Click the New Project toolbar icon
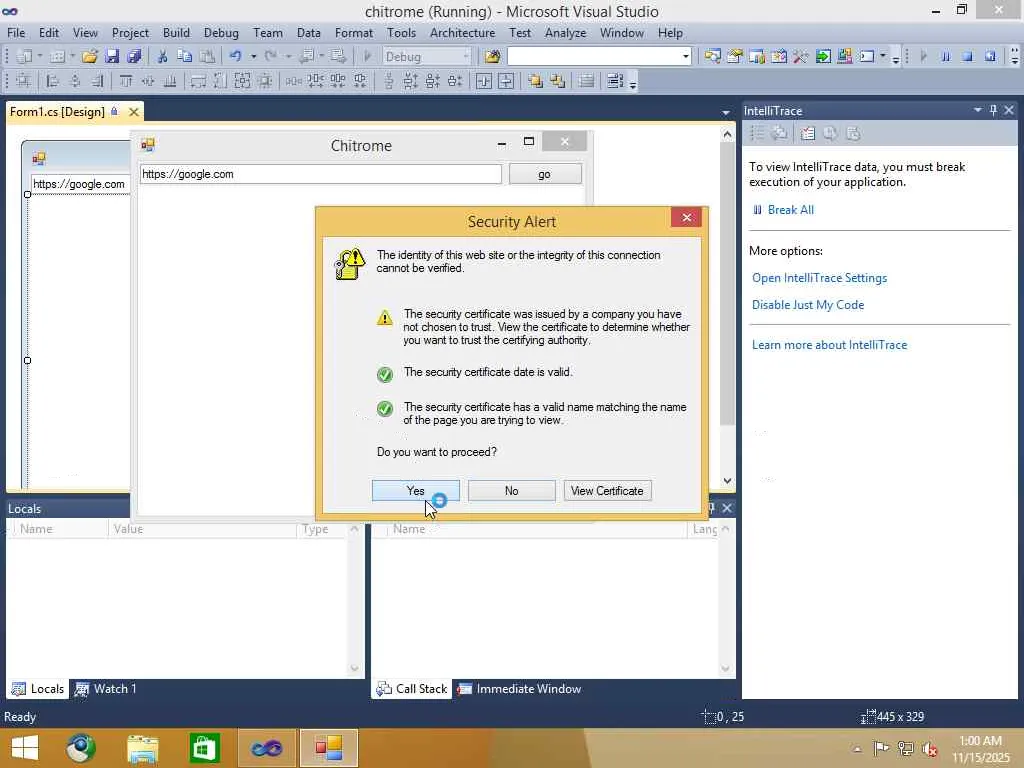 click(x=24, y=57)
